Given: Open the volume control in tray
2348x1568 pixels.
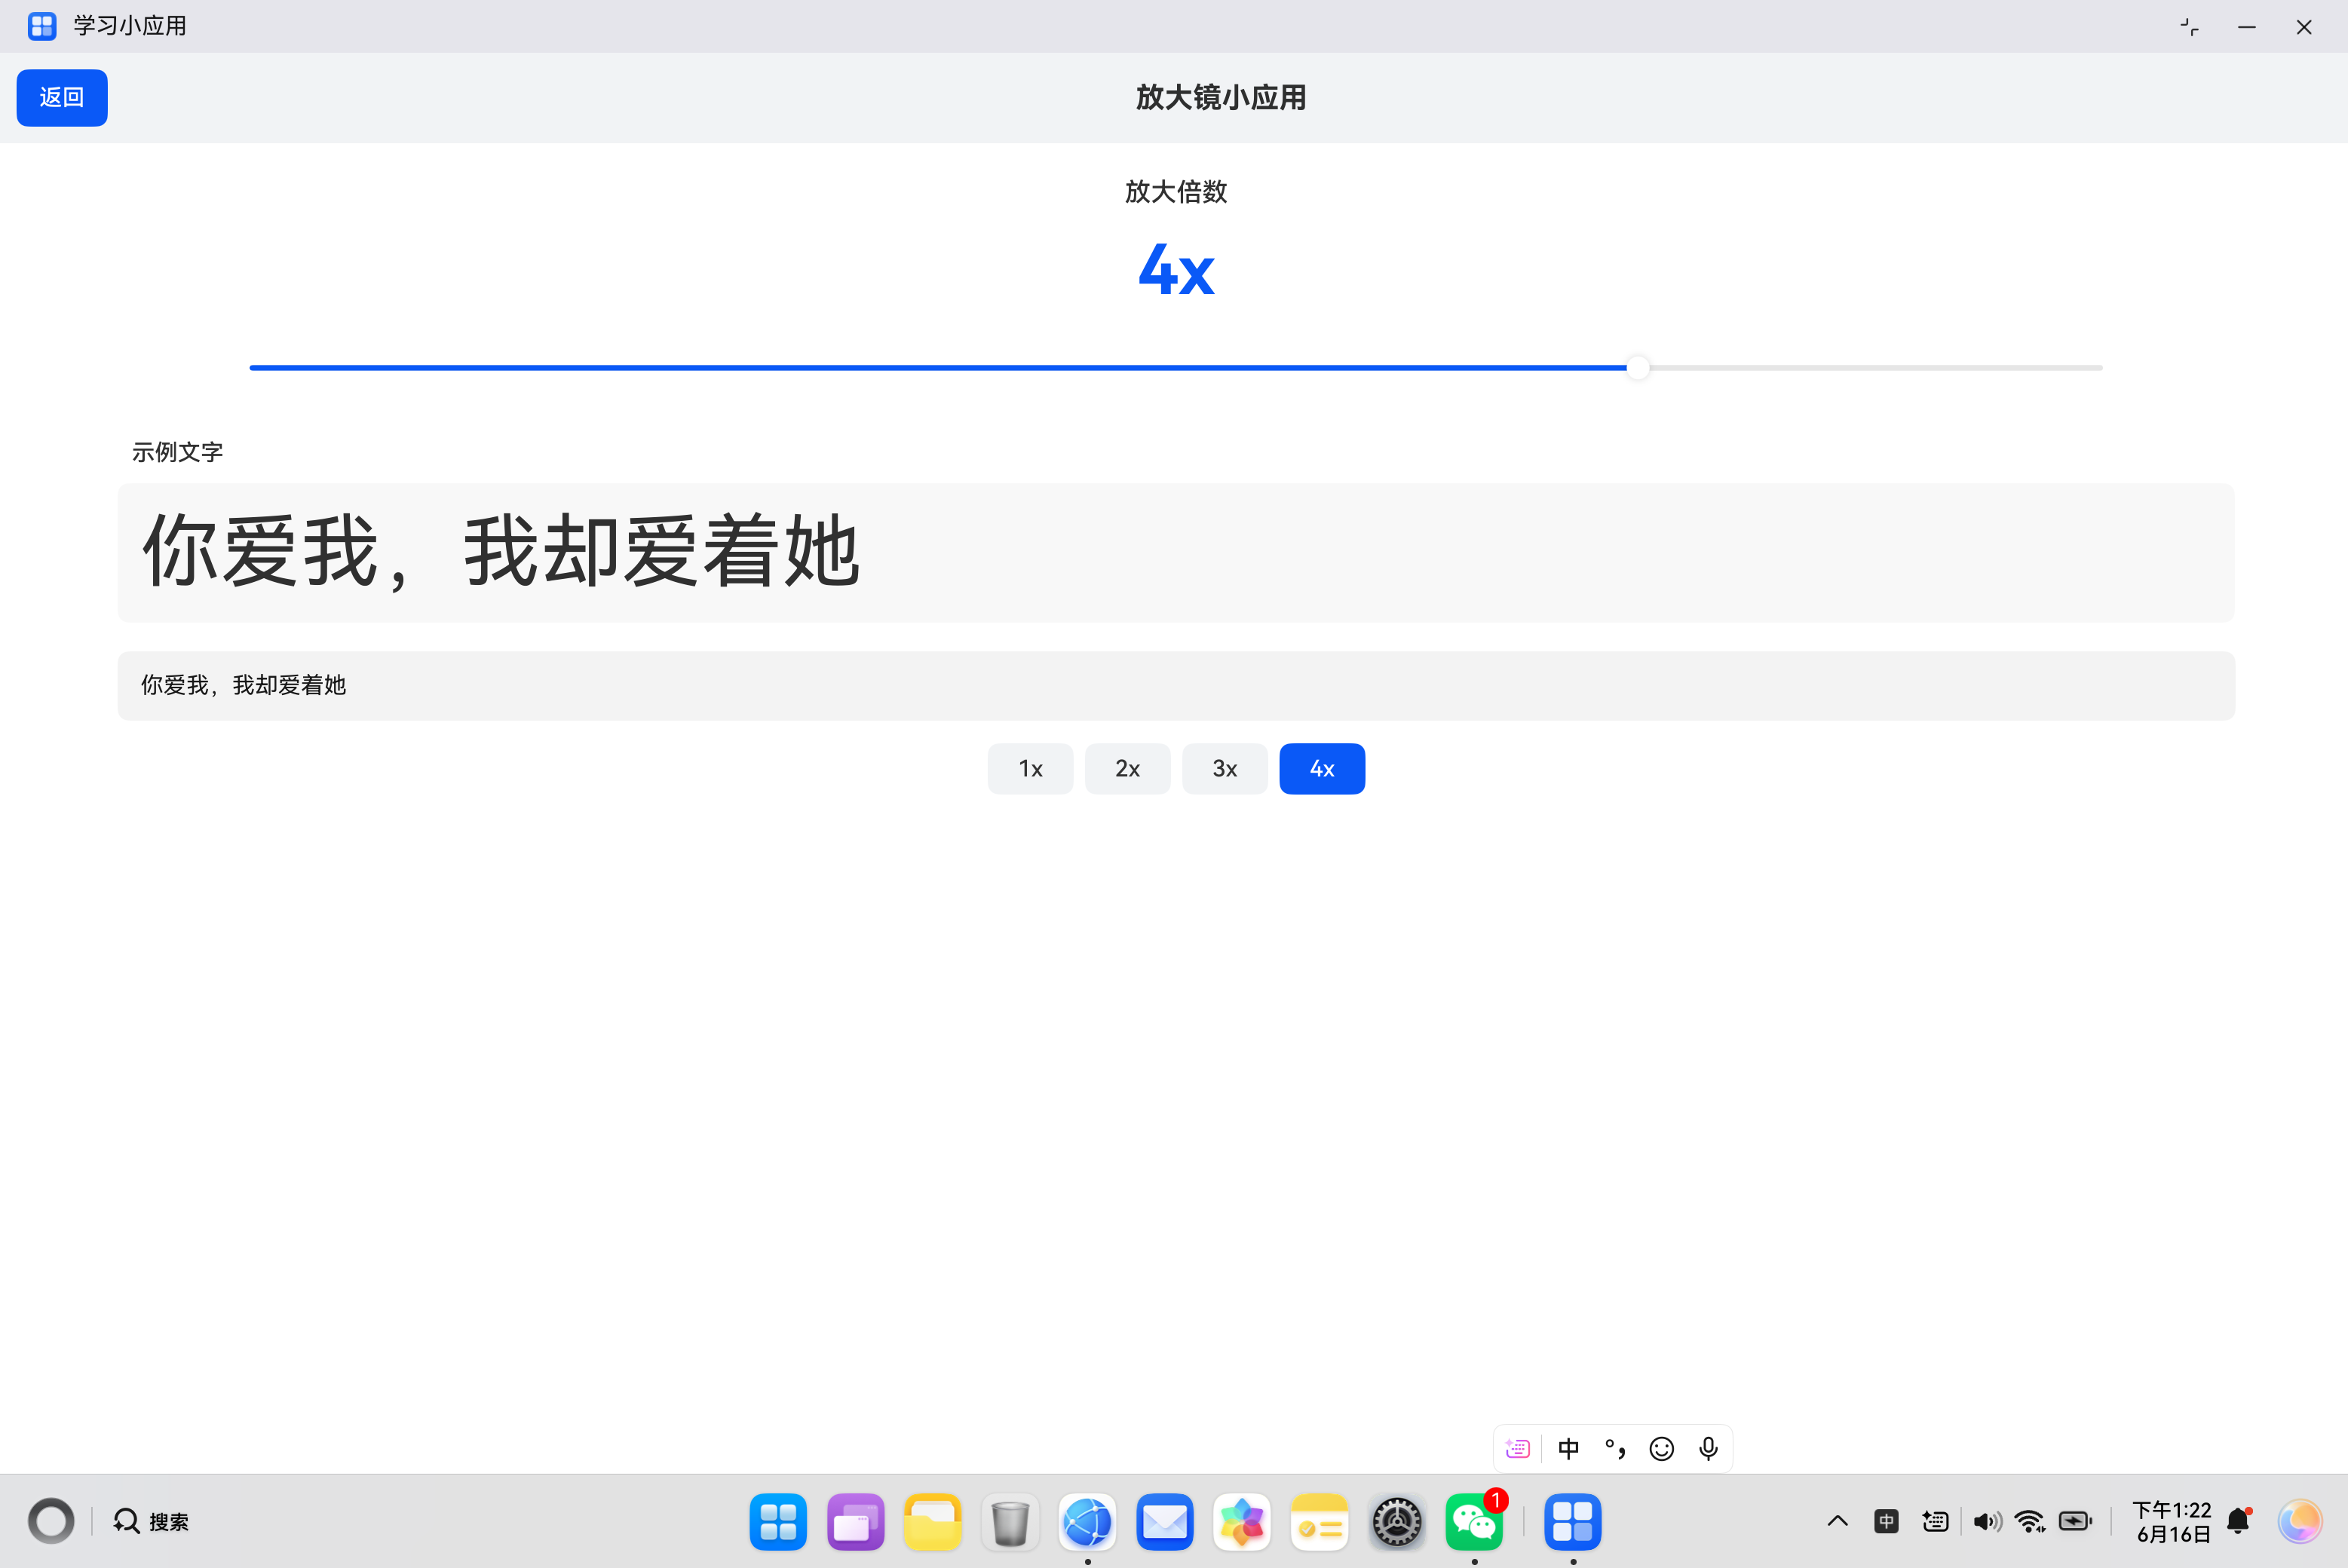Looking at the screenshot, I should tap(1987, 1521).
